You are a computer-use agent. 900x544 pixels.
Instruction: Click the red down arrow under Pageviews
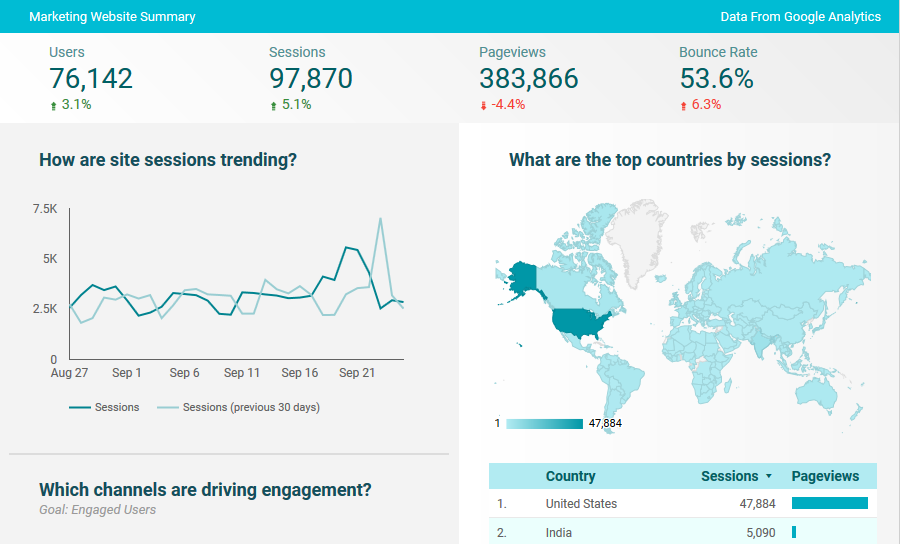pos(483,105)
